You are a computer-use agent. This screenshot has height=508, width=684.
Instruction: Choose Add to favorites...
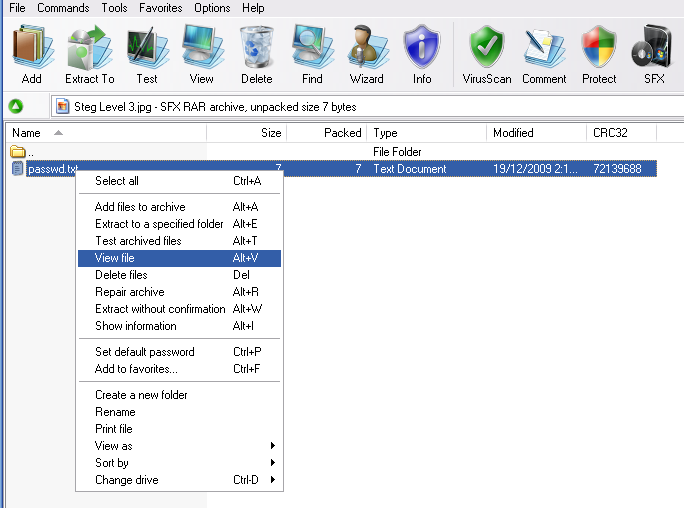pos(179,369)
